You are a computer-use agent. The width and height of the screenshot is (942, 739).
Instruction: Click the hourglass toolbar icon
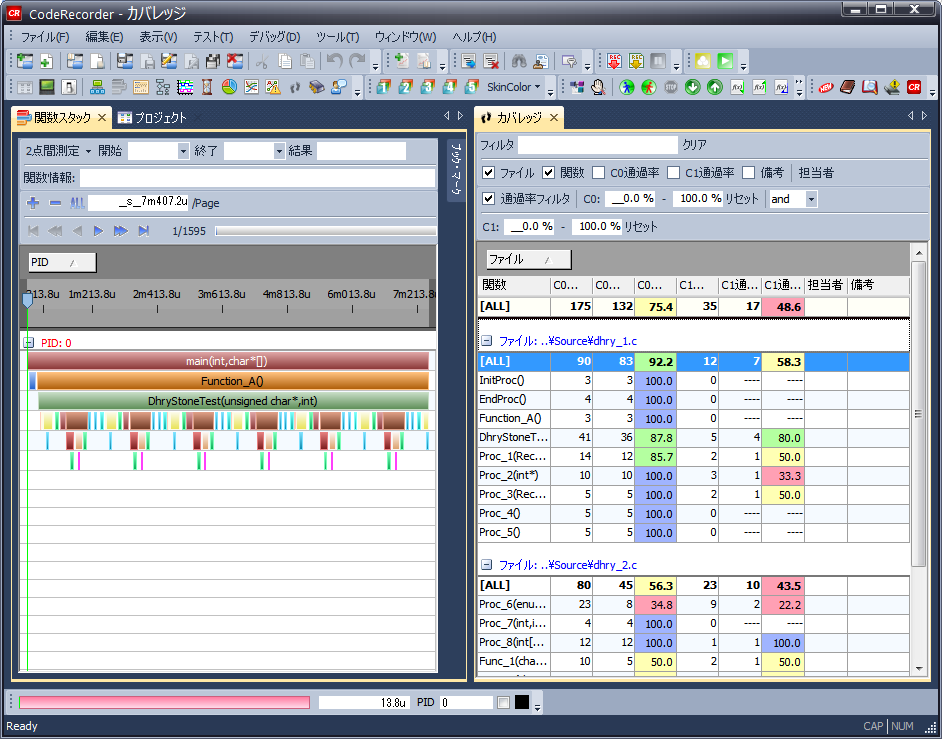tap(207, 87)
